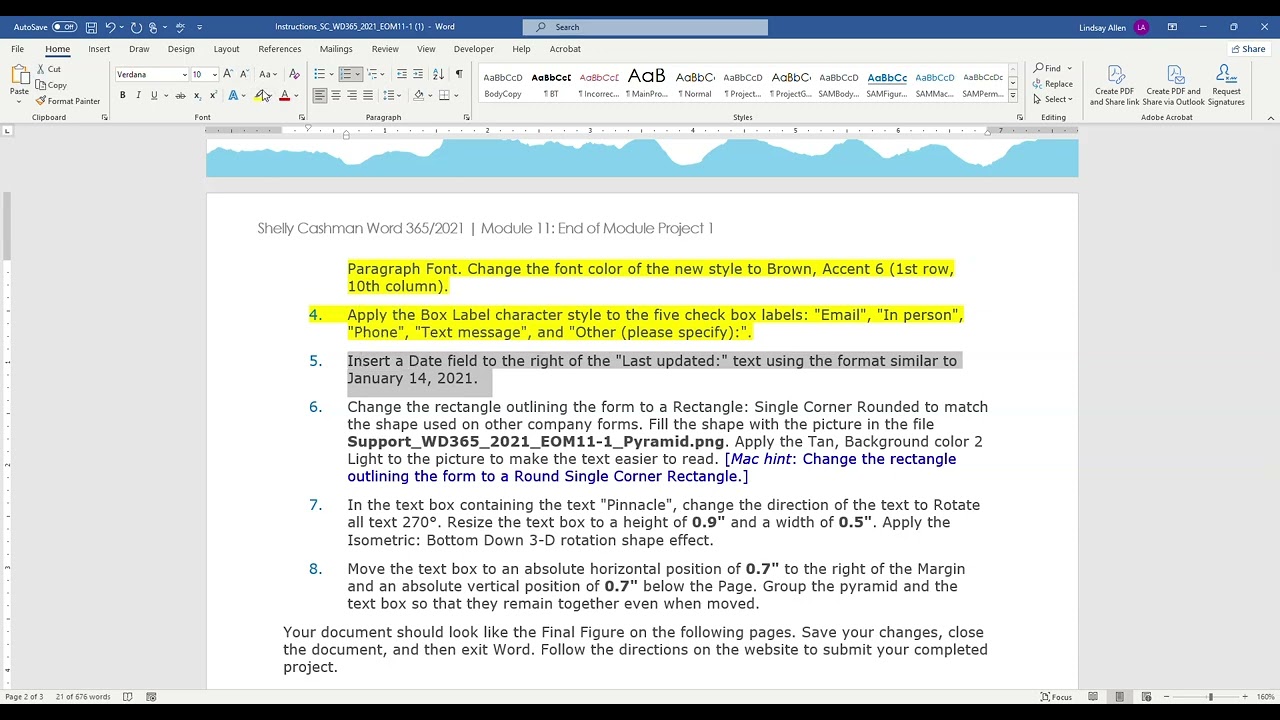
Task: Click Align Right icon
Action: click(352, 96)
